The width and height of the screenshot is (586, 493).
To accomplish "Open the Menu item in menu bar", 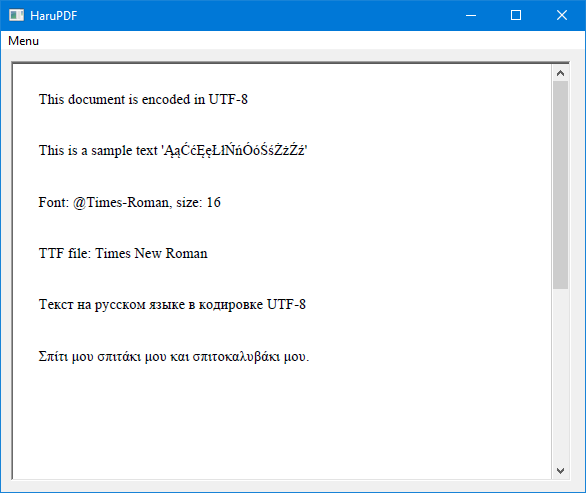I will click(23, 41).
